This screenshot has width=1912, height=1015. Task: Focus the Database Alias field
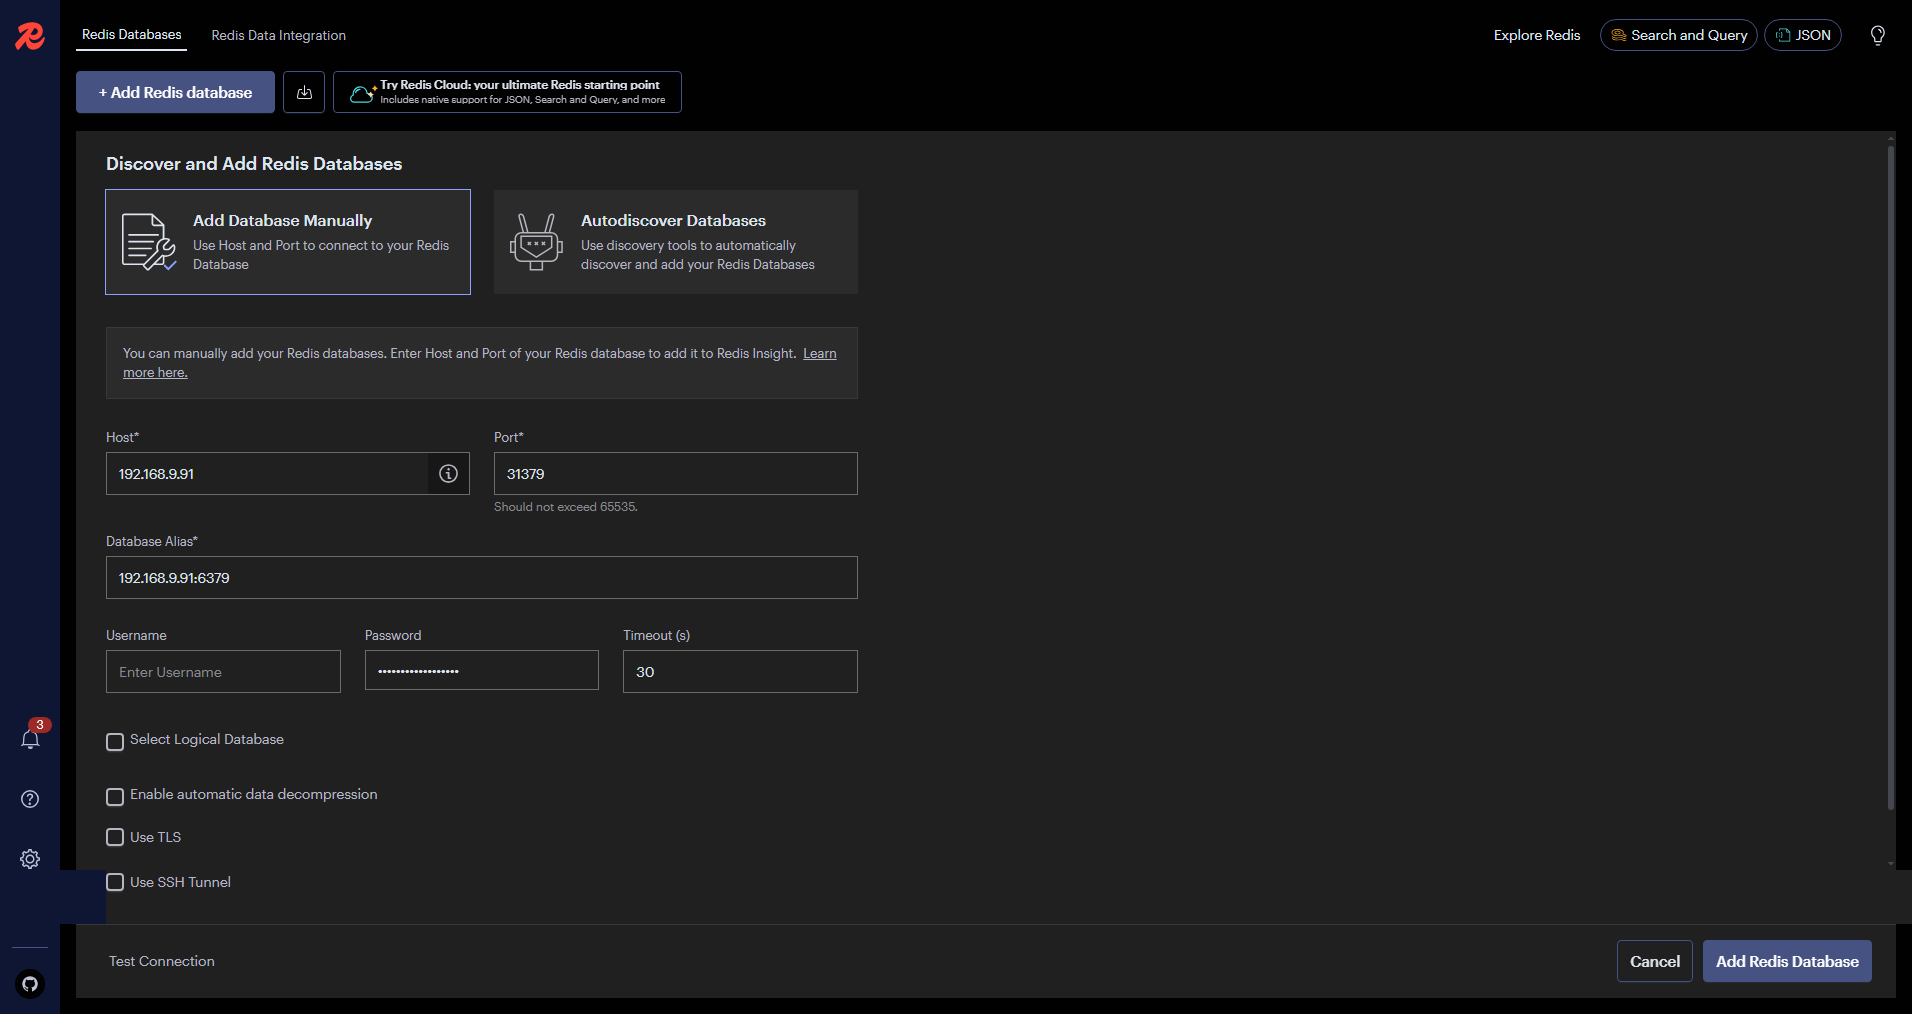[482, 578]
